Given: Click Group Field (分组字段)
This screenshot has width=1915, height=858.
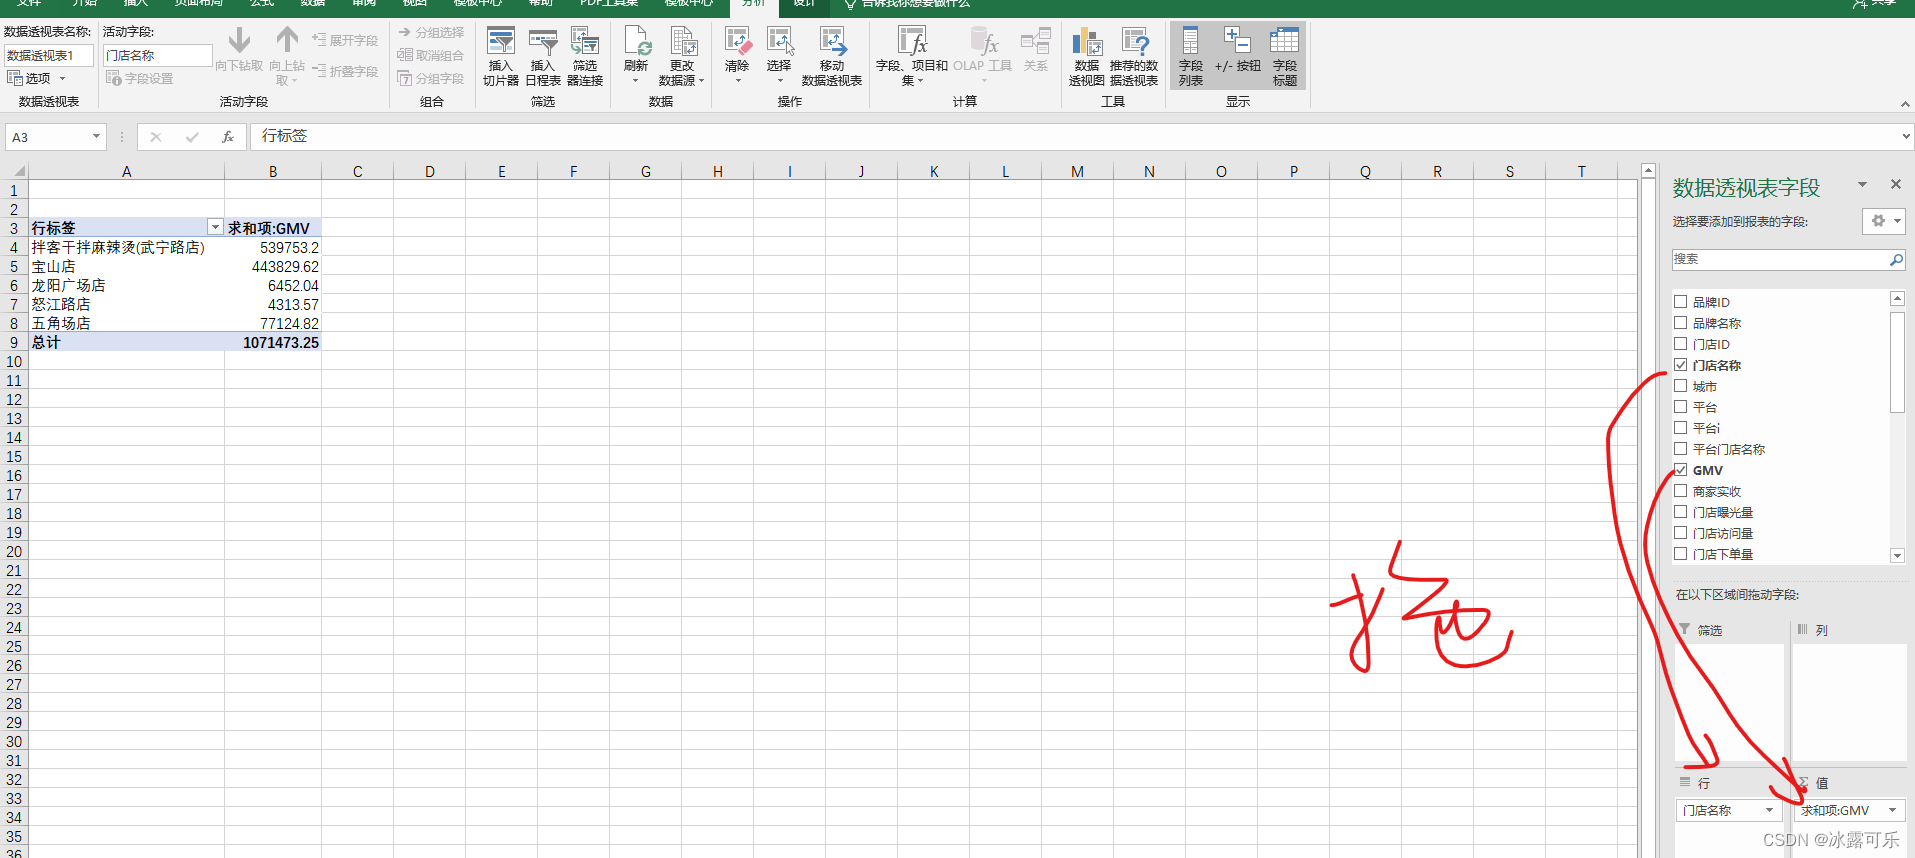Looking at the screenshot, I should (x=431, y=78).
